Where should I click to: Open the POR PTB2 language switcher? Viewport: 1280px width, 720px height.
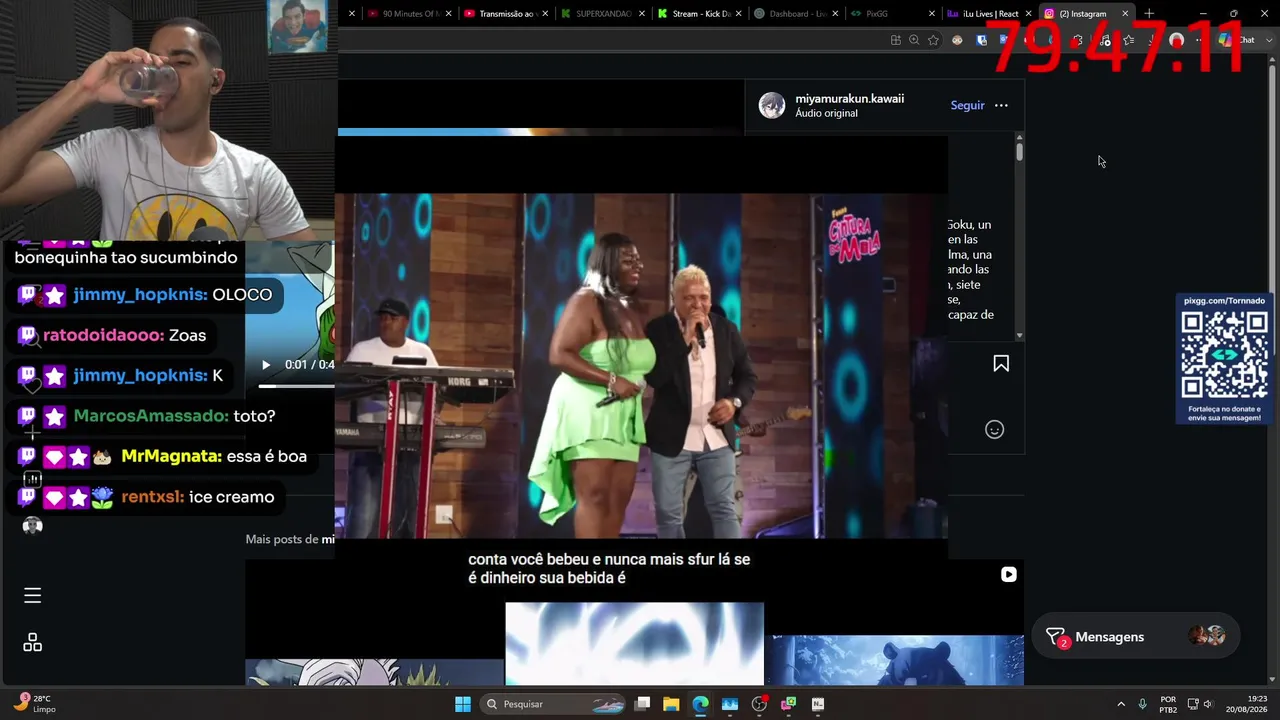tap(1168, 704)
